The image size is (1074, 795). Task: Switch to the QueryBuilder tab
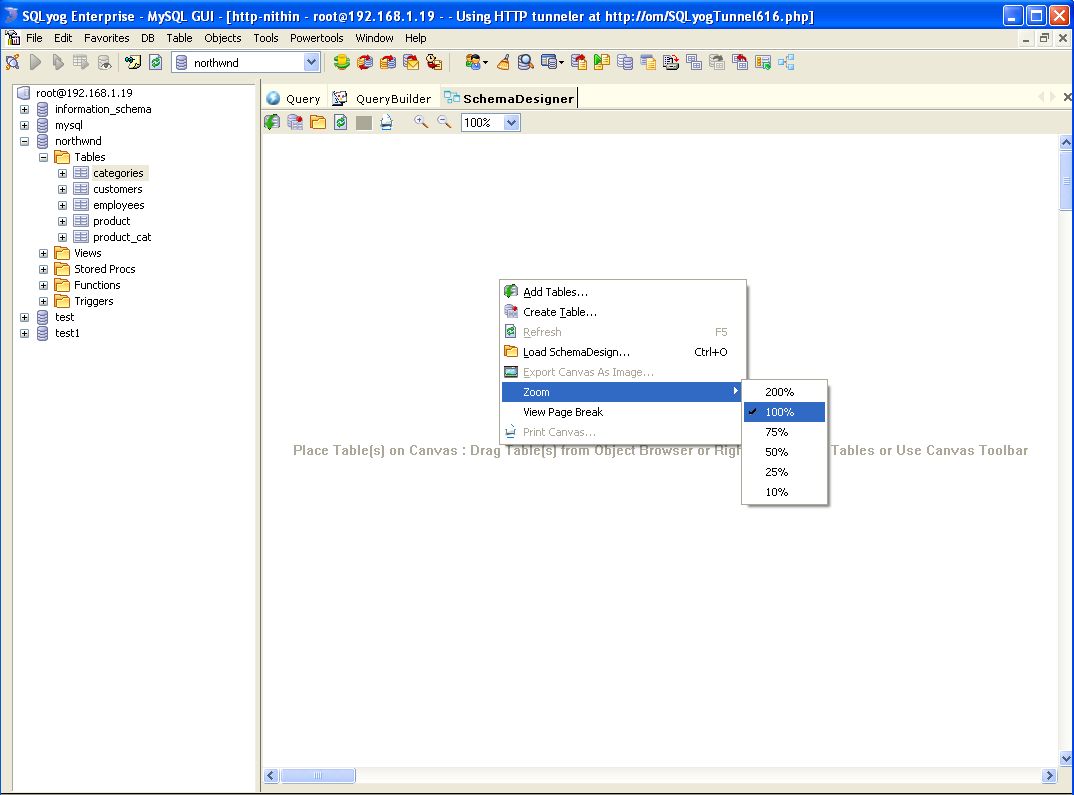384,99
